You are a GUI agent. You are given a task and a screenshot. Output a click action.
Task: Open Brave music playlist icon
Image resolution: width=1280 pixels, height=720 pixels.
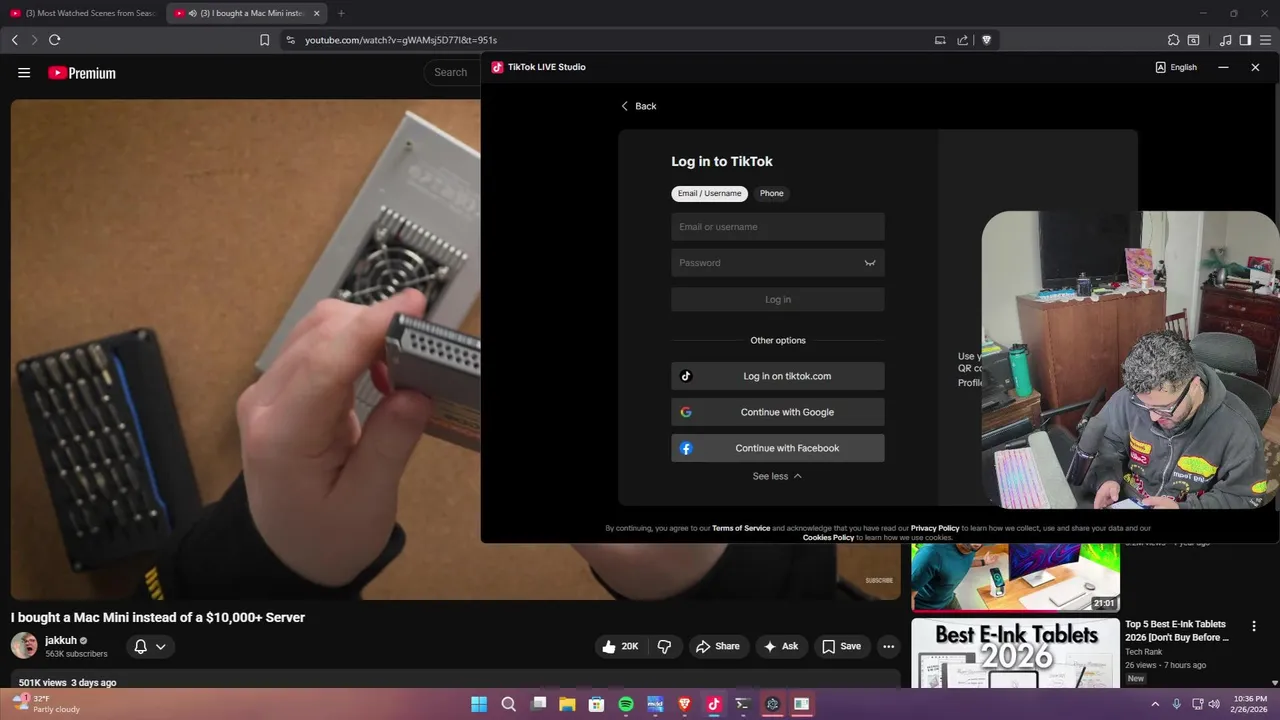(1225, 40)
